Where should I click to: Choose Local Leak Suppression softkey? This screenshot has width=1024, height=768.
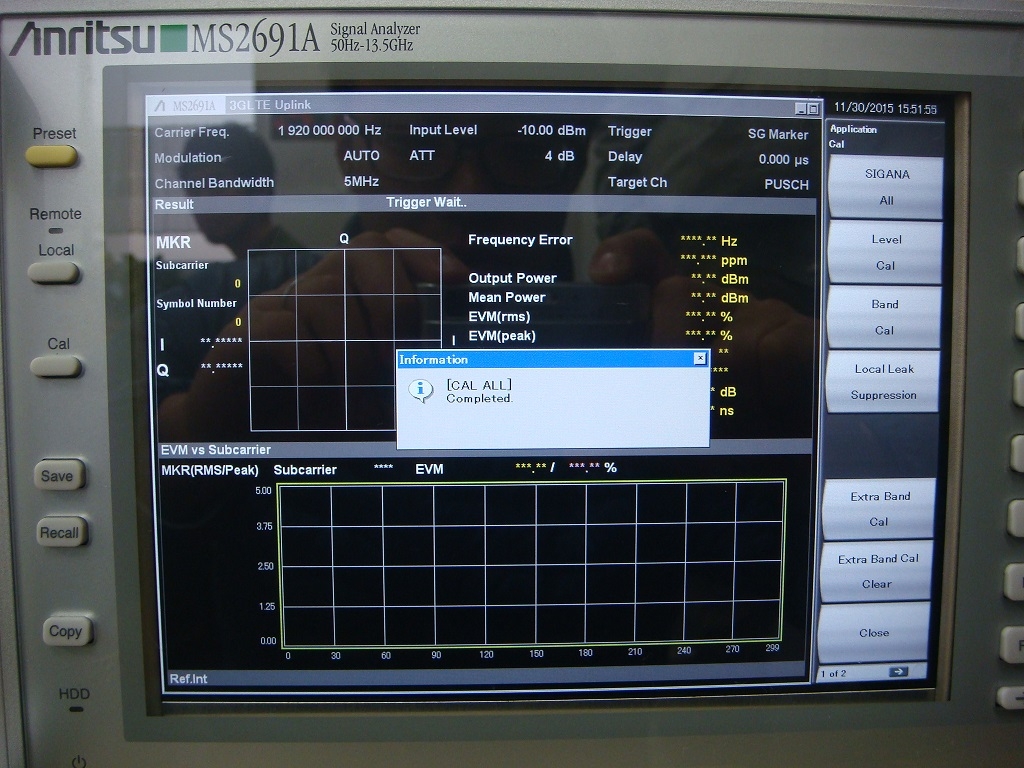(883, 382)
